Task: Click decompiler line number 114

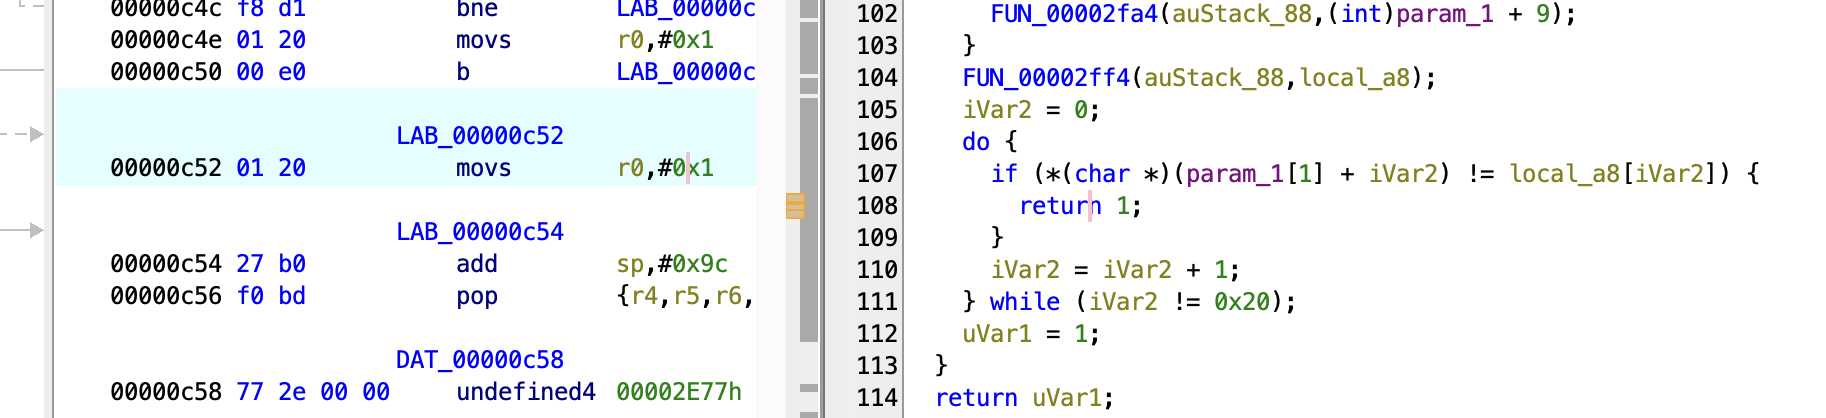Action: [877, 398]
